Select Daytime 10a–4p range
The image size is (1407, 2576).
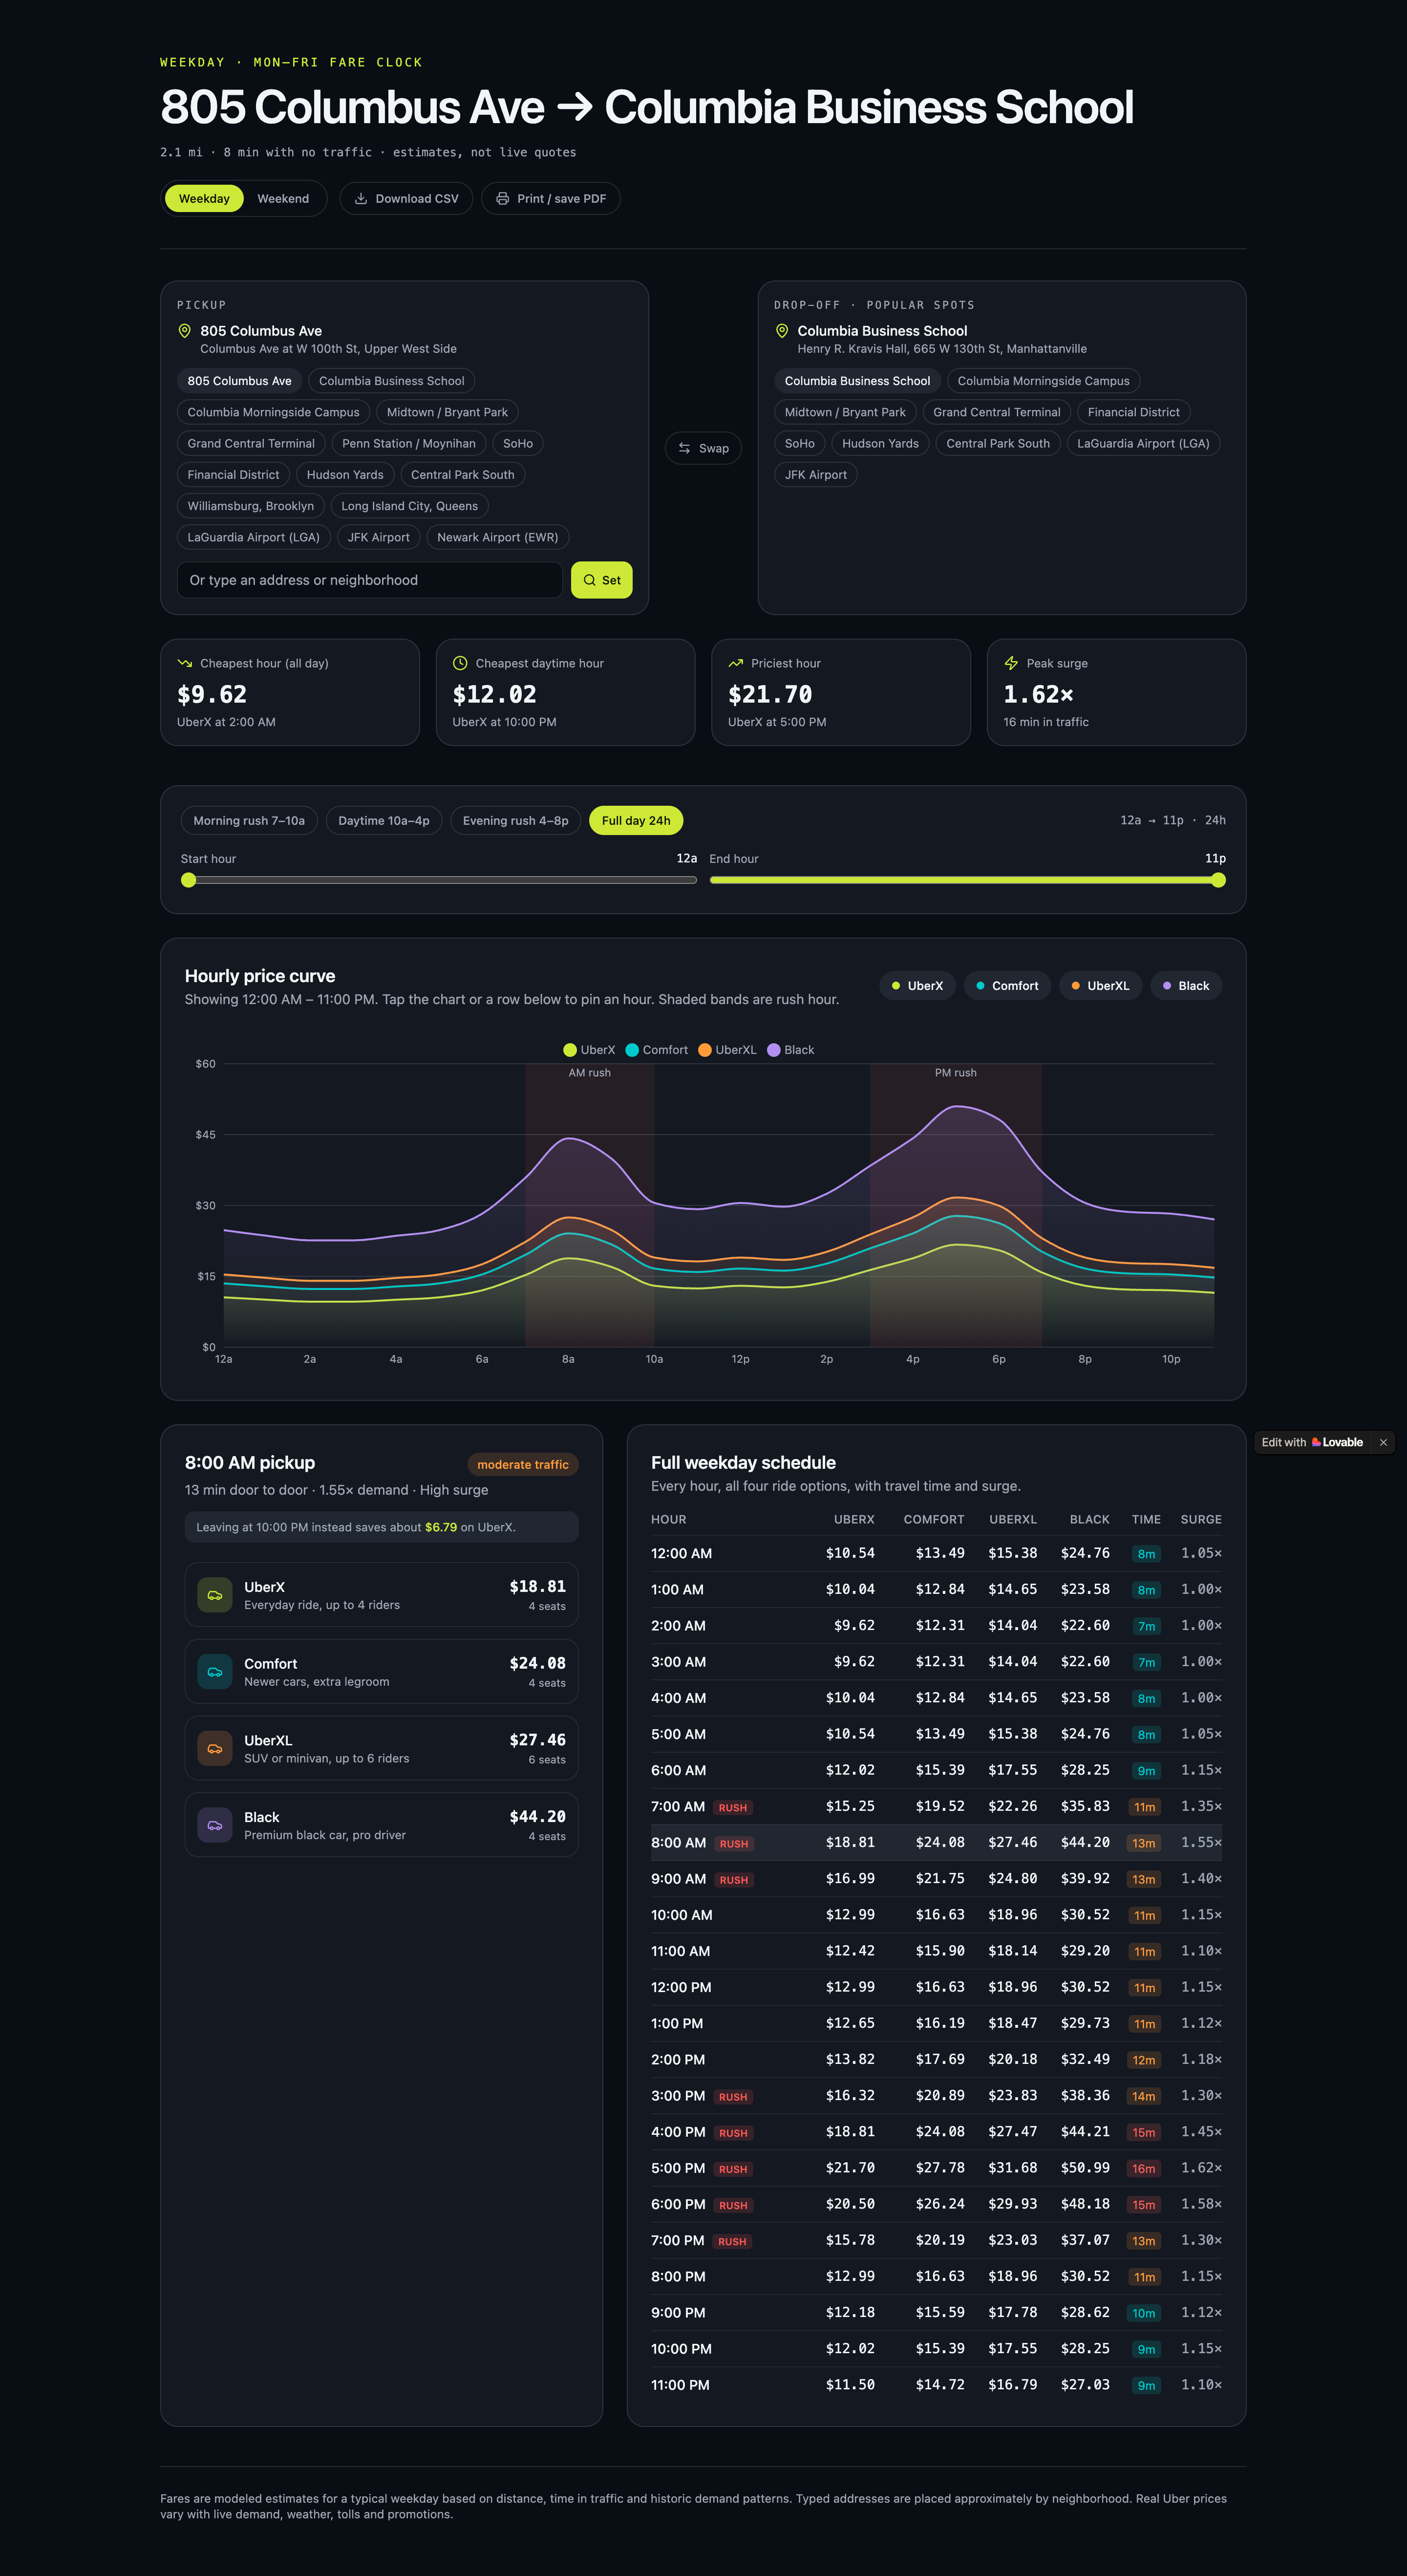(384, 820)
